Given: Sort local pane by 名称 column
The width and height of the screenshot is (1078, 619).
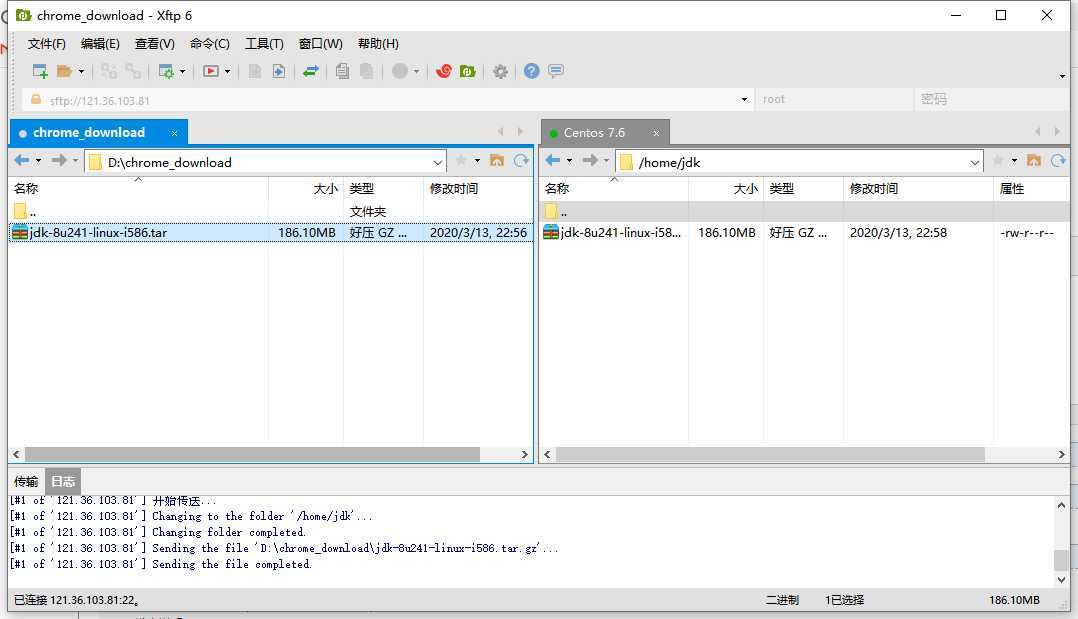Looking at the screenshot, I should click(138, 188).
